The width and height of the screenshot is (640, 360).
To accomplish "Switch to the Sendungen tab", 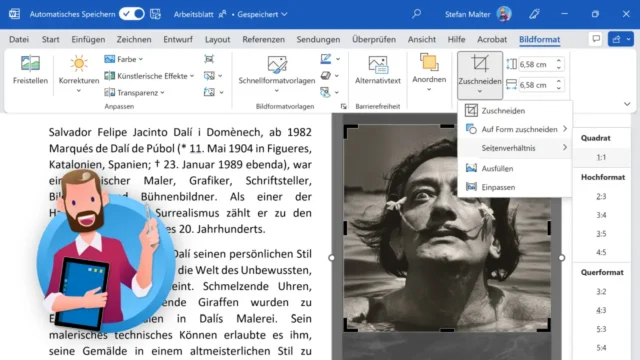I will pos(318,40).
